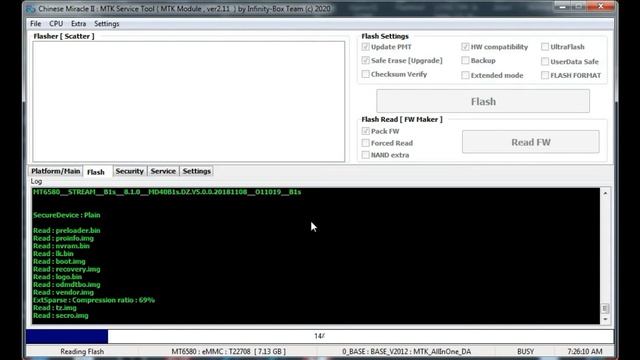Click the 'Read : lk.bin' log line

coord(53,254)
